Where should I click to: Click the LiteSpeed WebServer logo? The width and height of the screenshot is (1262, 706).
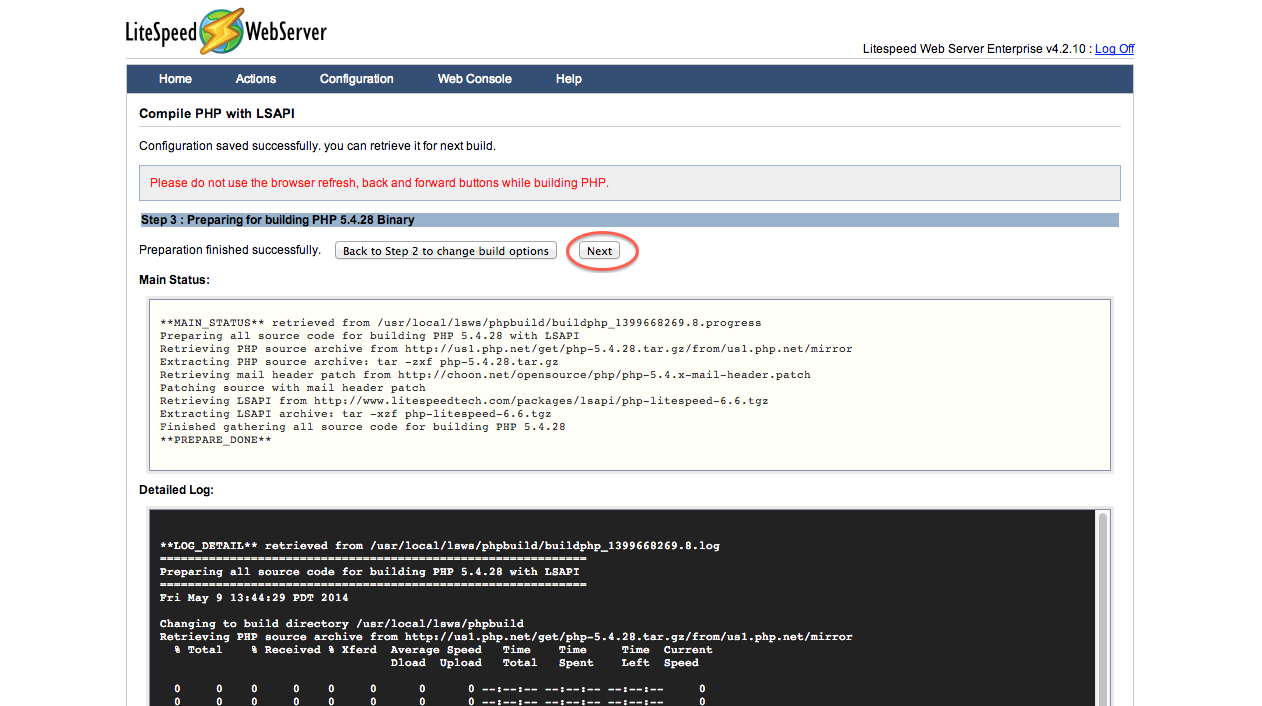(226, 32)
